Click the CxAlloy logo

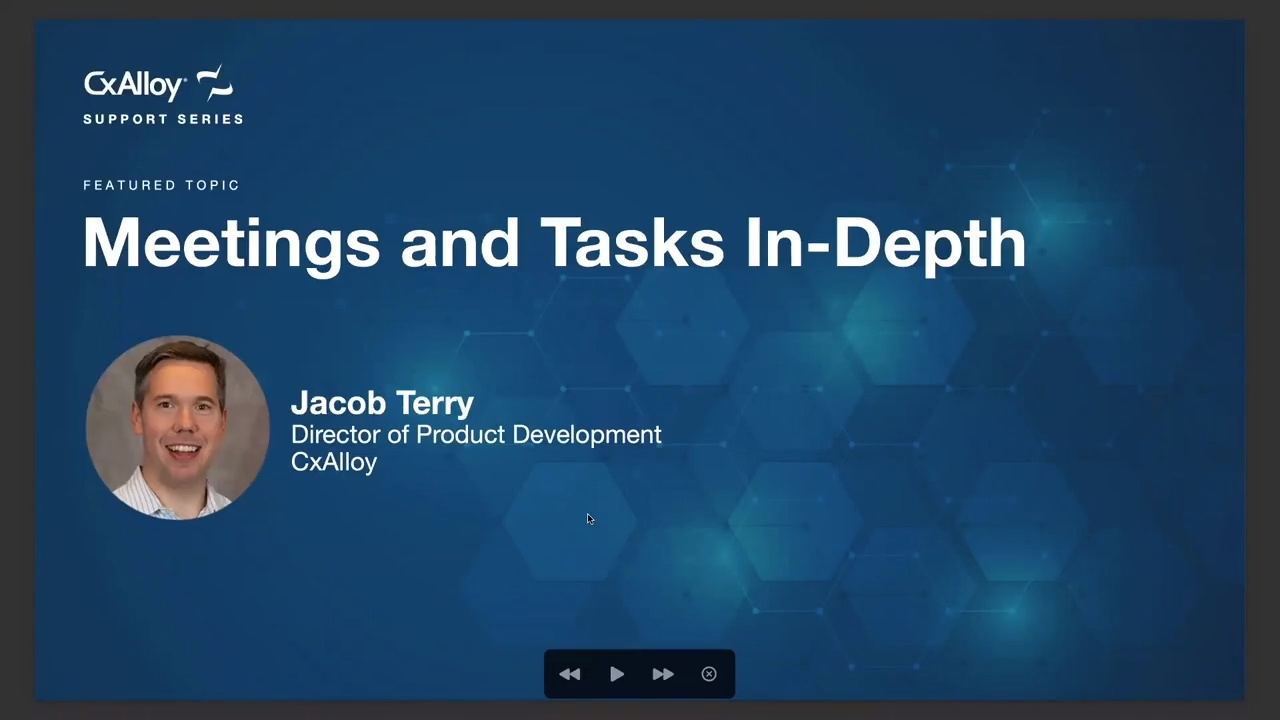(159, 84)
